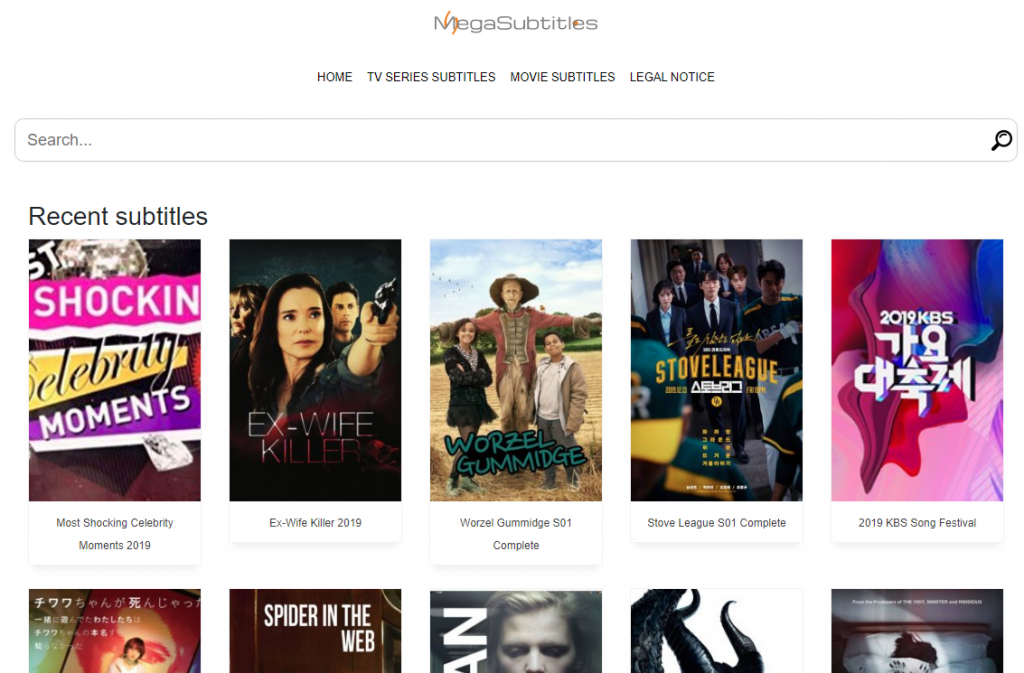The height and width of the screenshot is (673, 1024).
Task: Focus the Search text field
Action: (500, 140)
